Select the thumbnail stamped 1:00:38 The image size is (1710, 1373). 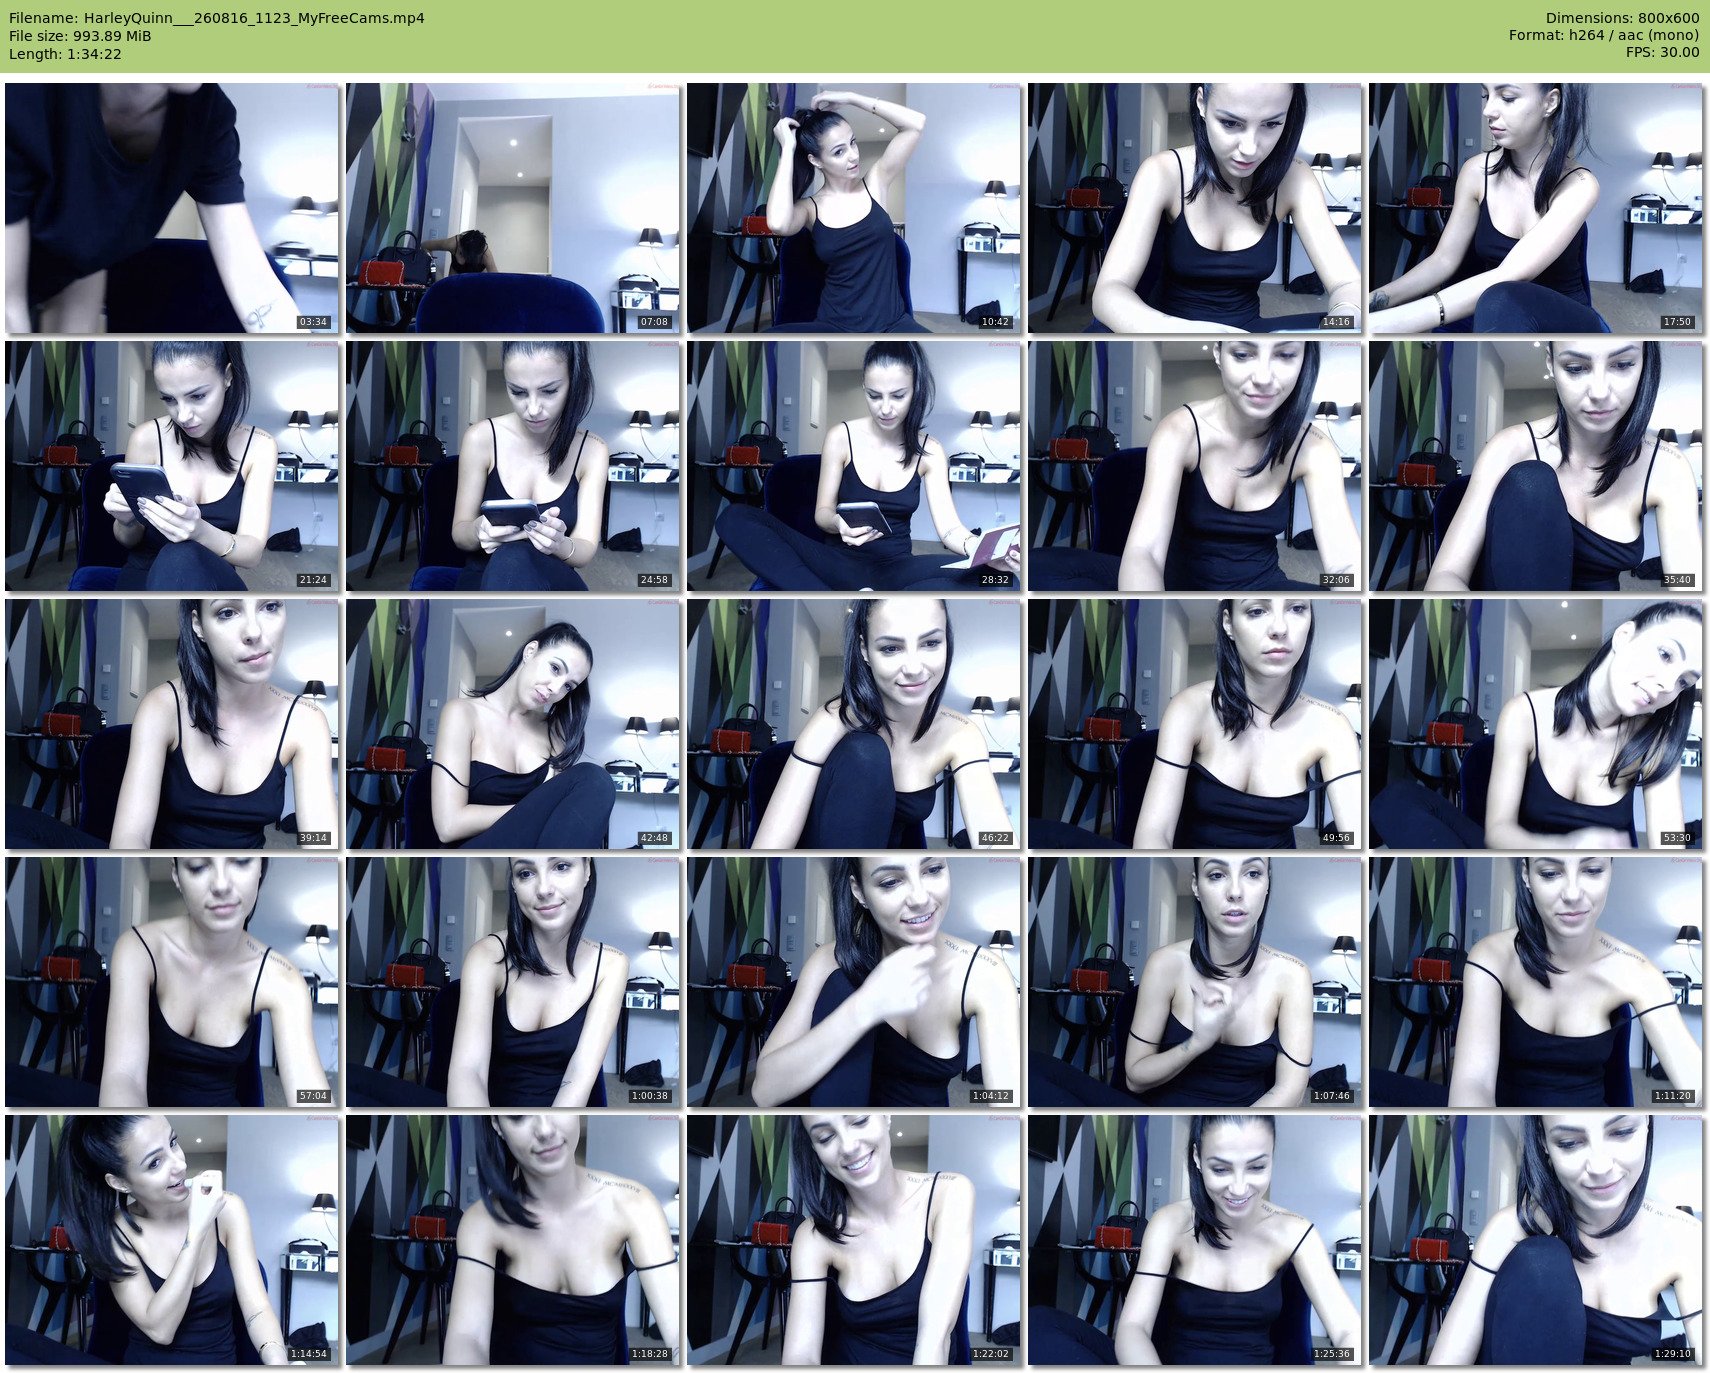point(513,982)
